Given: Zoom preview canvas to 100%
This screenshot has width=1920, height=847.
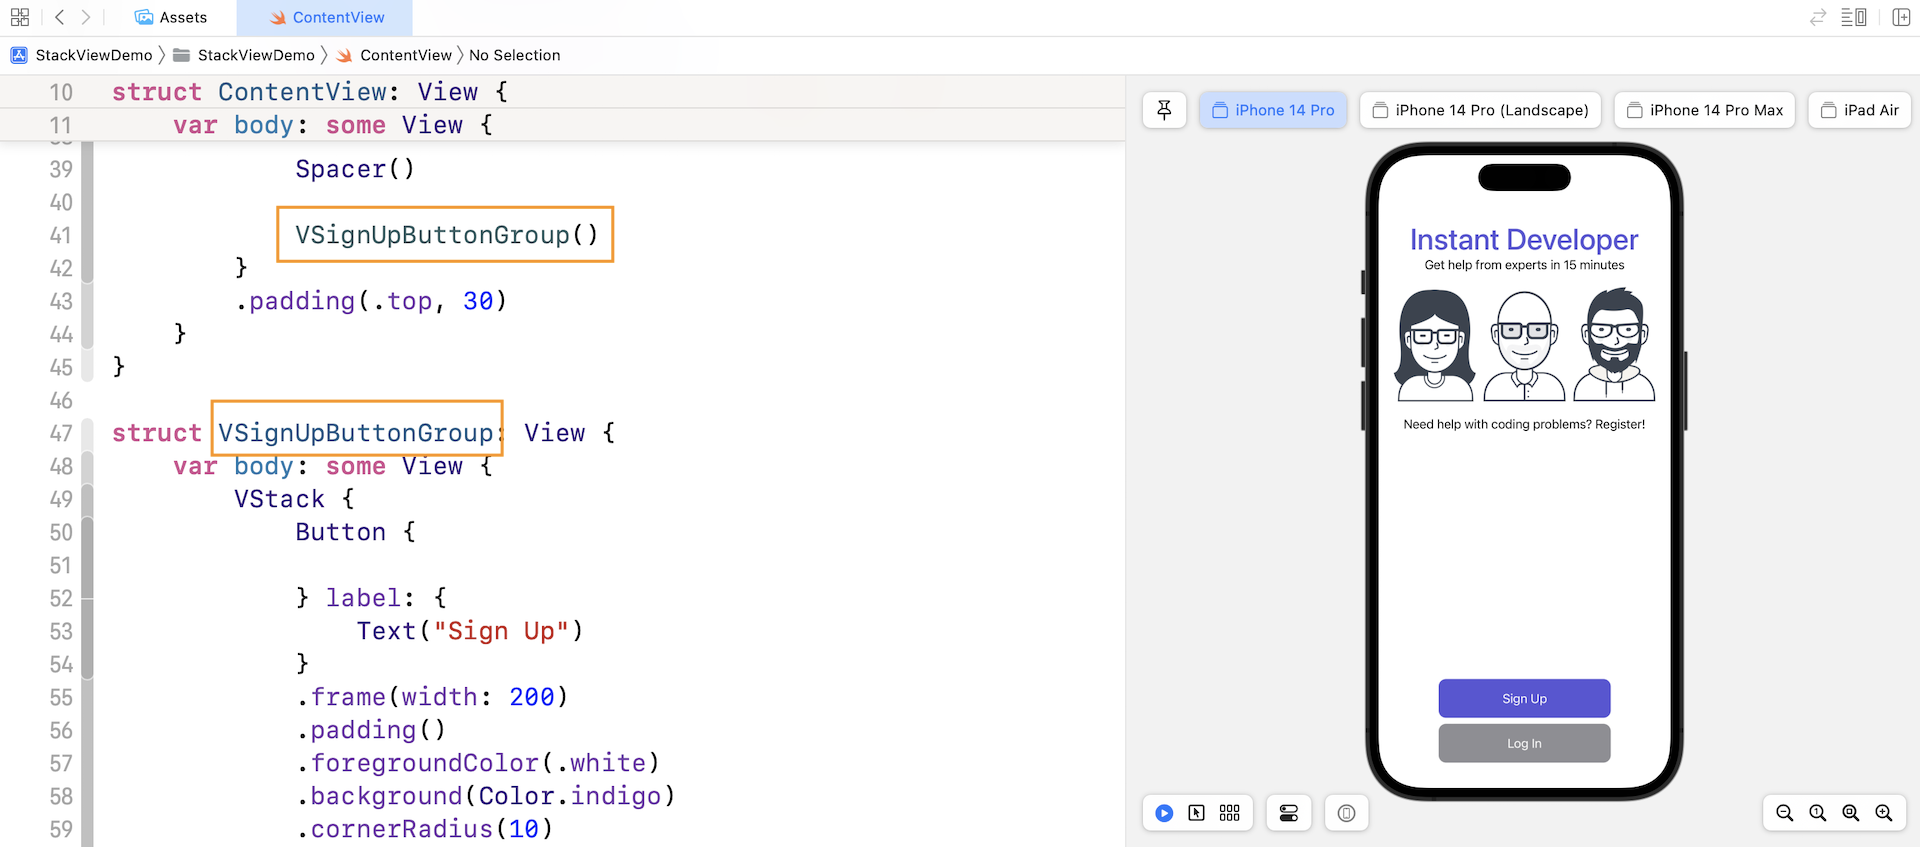Looking at the screenshot, I should [1818, 813].
